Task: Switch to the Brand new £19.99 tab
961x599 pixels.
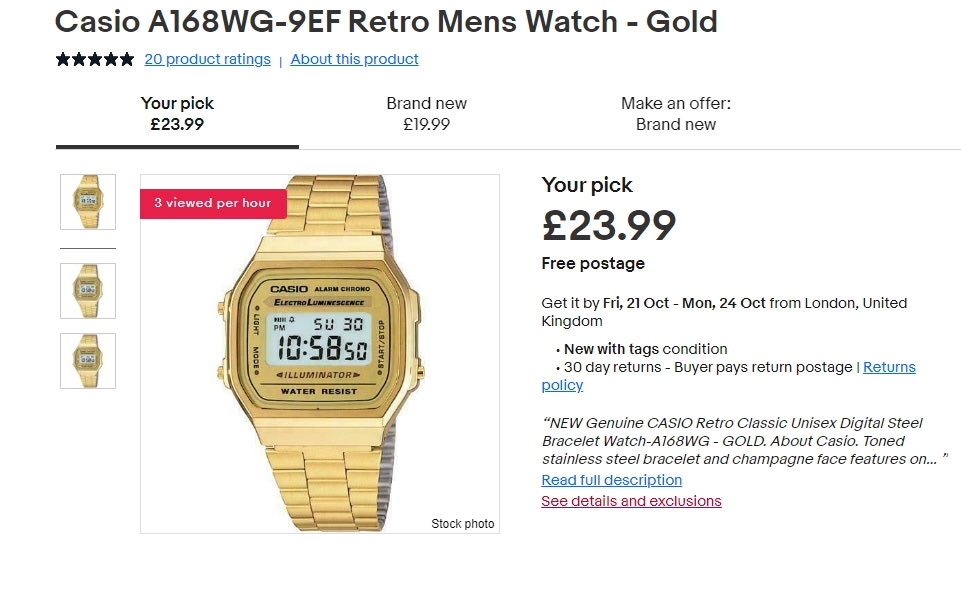Action: click(x=426, y=114)
